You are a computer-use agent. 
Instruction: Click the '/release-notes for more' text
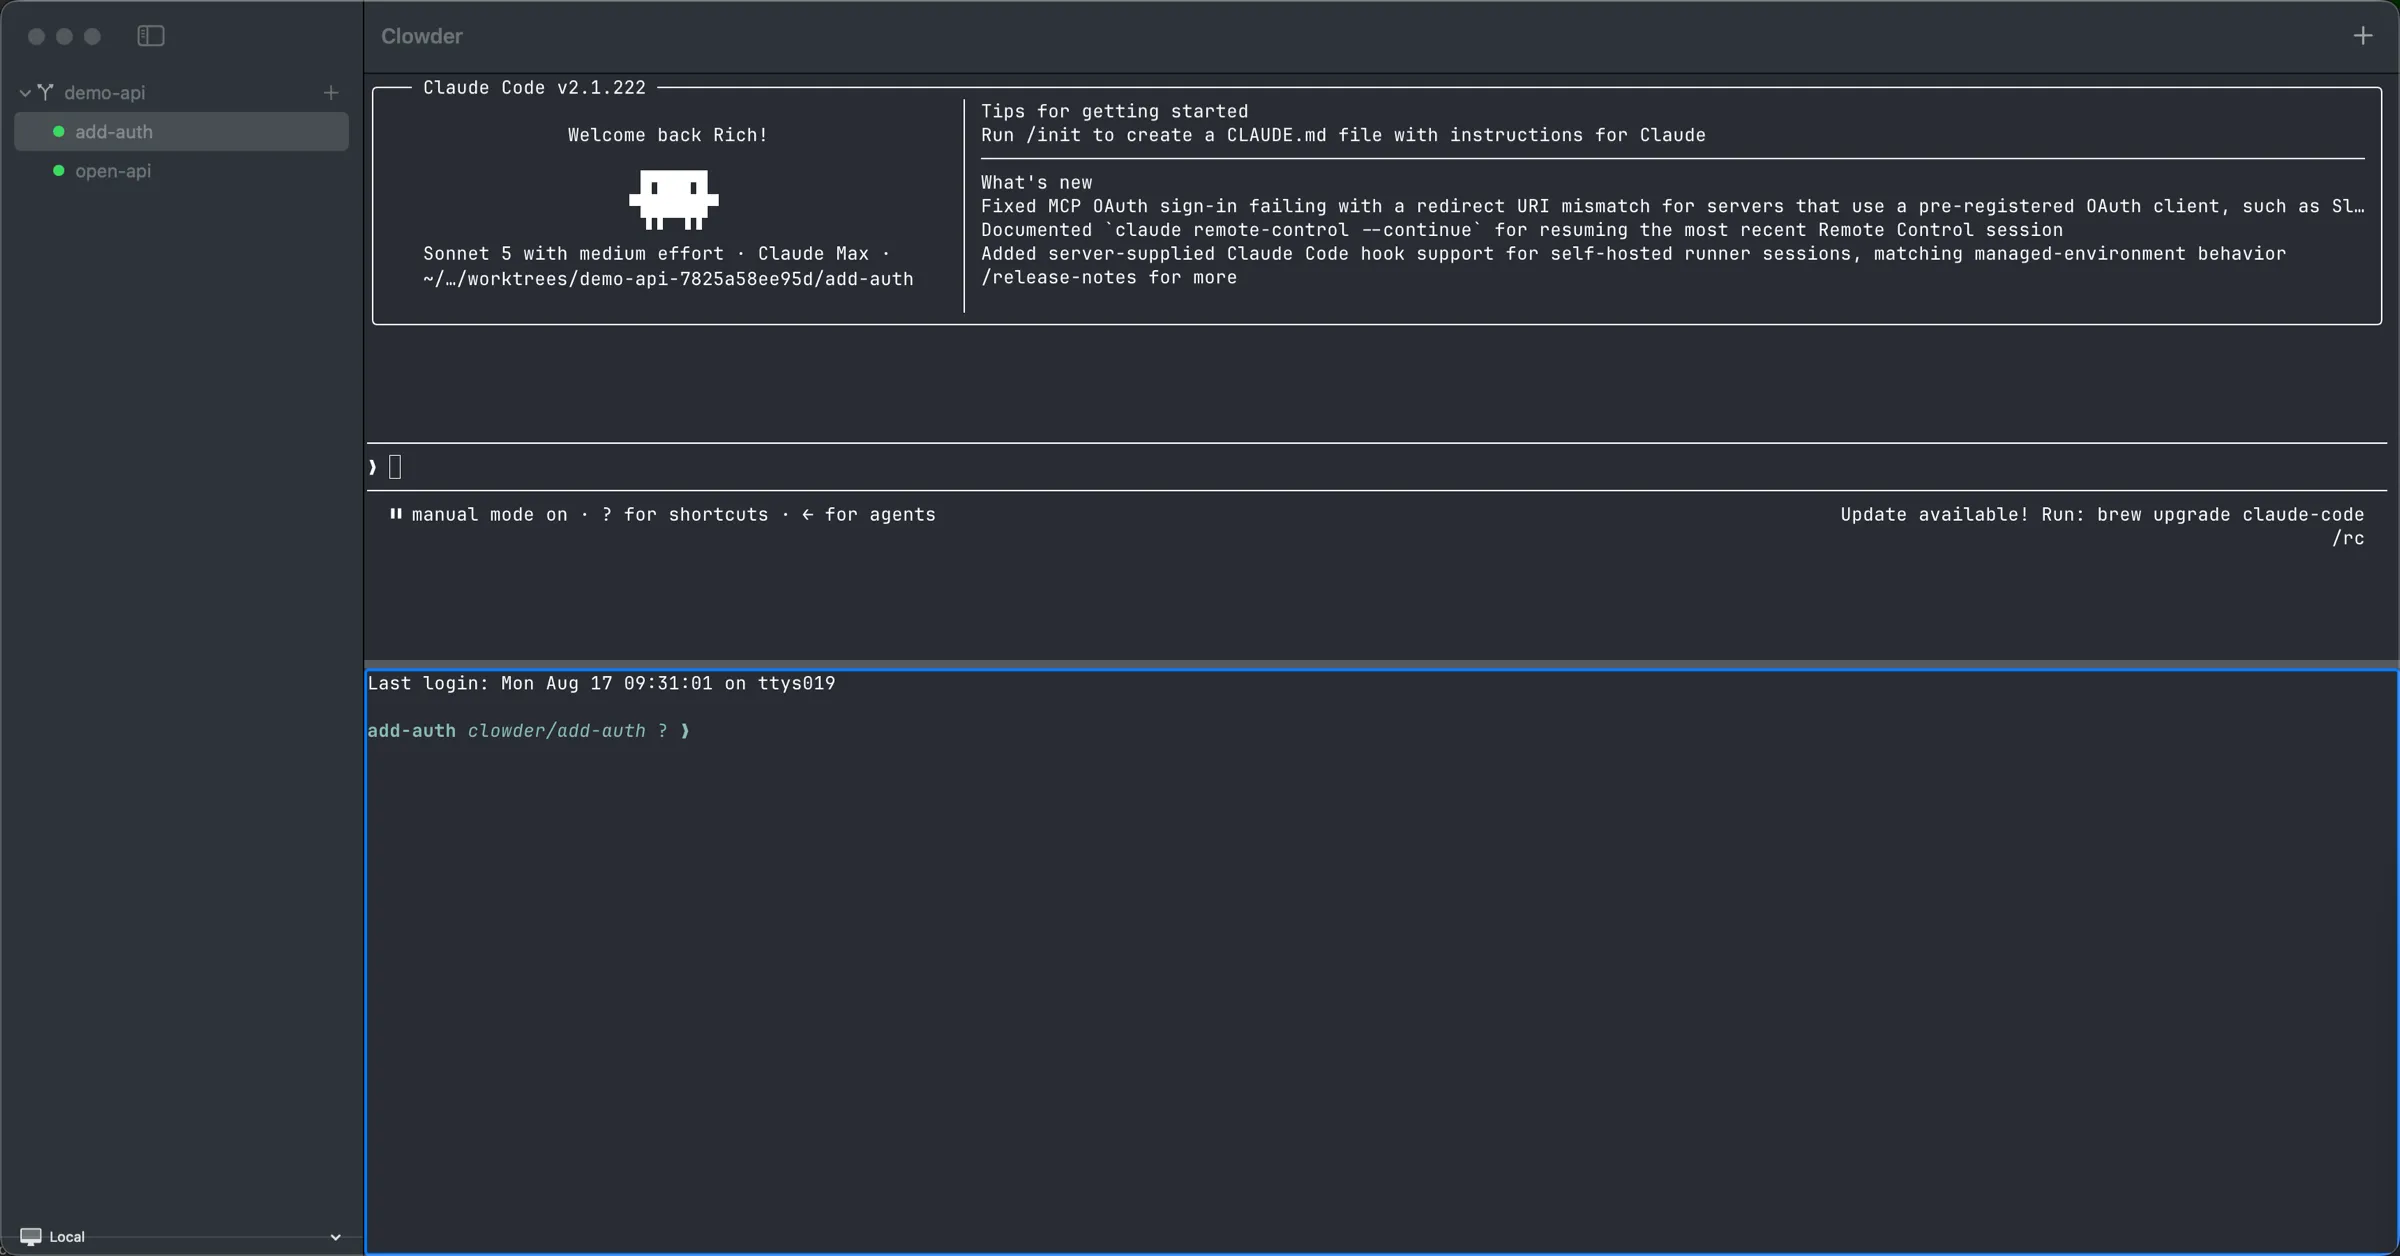pyautogui.click(x=1108, y=278)
